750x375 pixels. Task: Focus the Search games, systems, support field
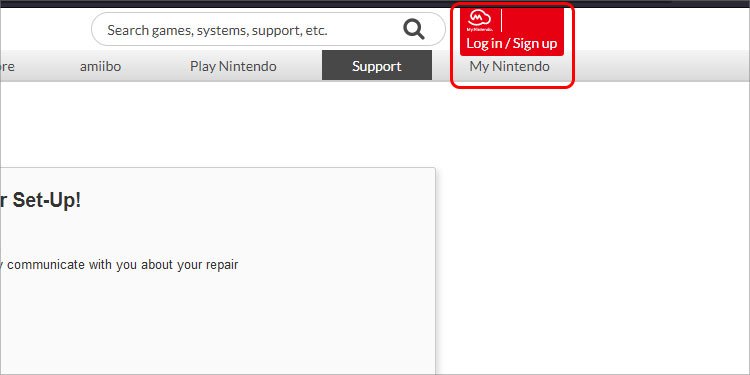[x=268, y=30]
